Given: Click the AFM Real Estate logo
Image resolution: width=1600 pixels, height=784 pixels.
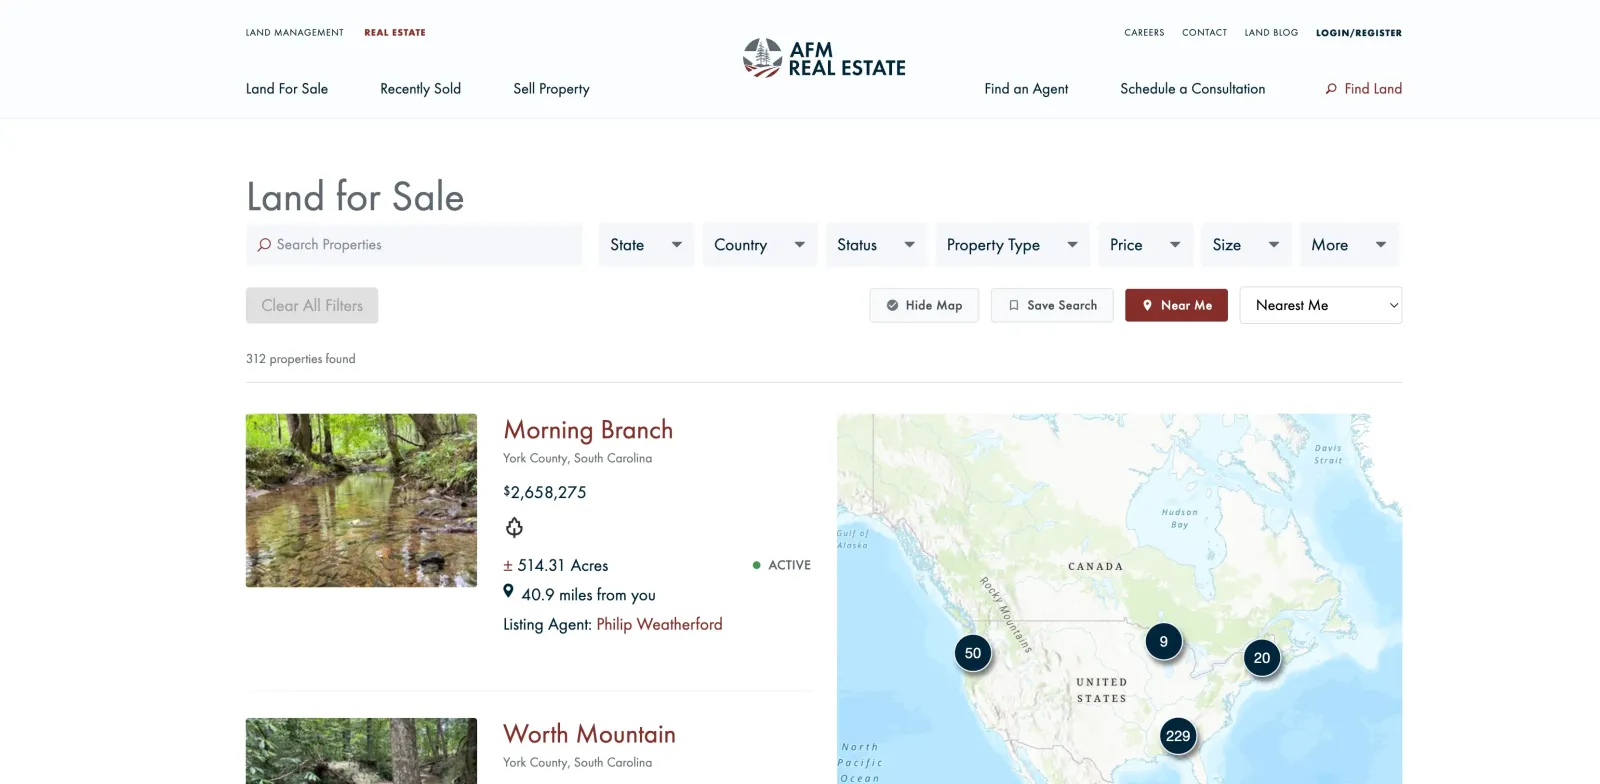Looking at the screenshot, I should point(824,58).
